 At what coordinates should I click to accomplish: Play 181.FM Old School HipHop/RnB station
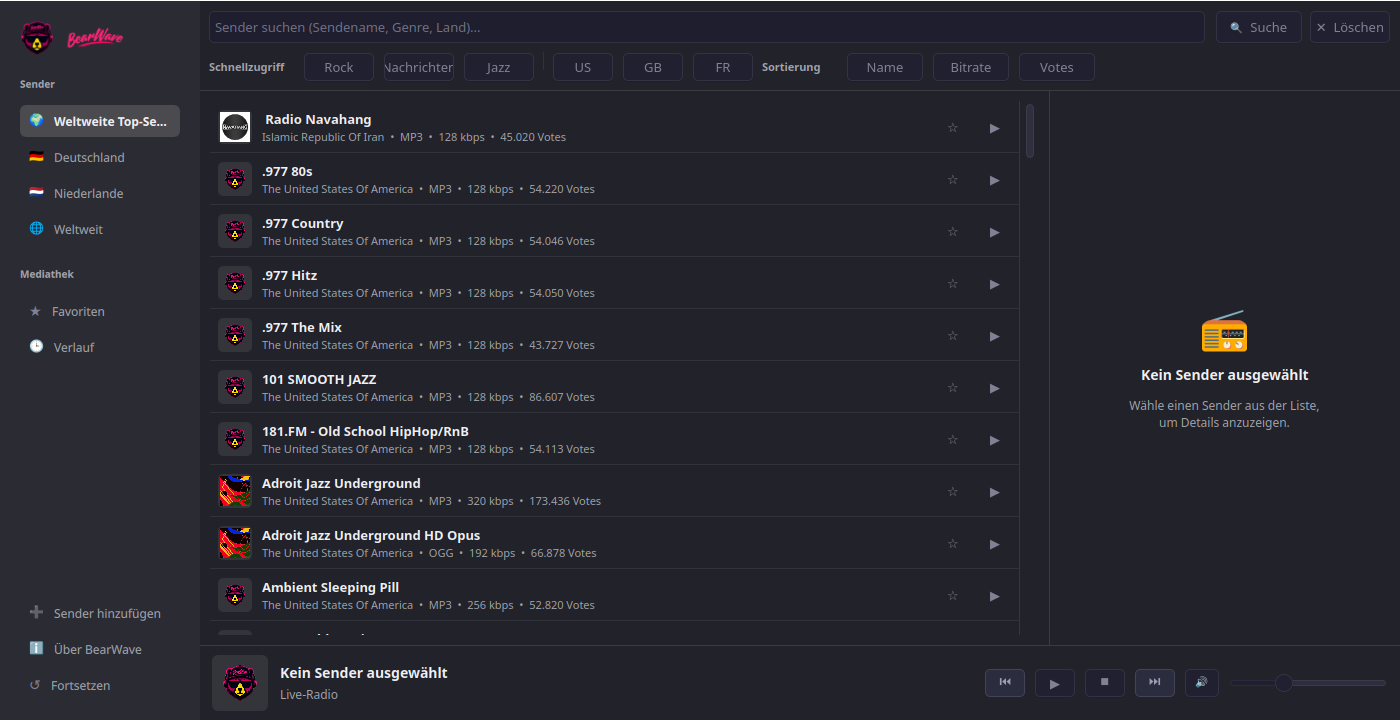(x=994, y=440)
